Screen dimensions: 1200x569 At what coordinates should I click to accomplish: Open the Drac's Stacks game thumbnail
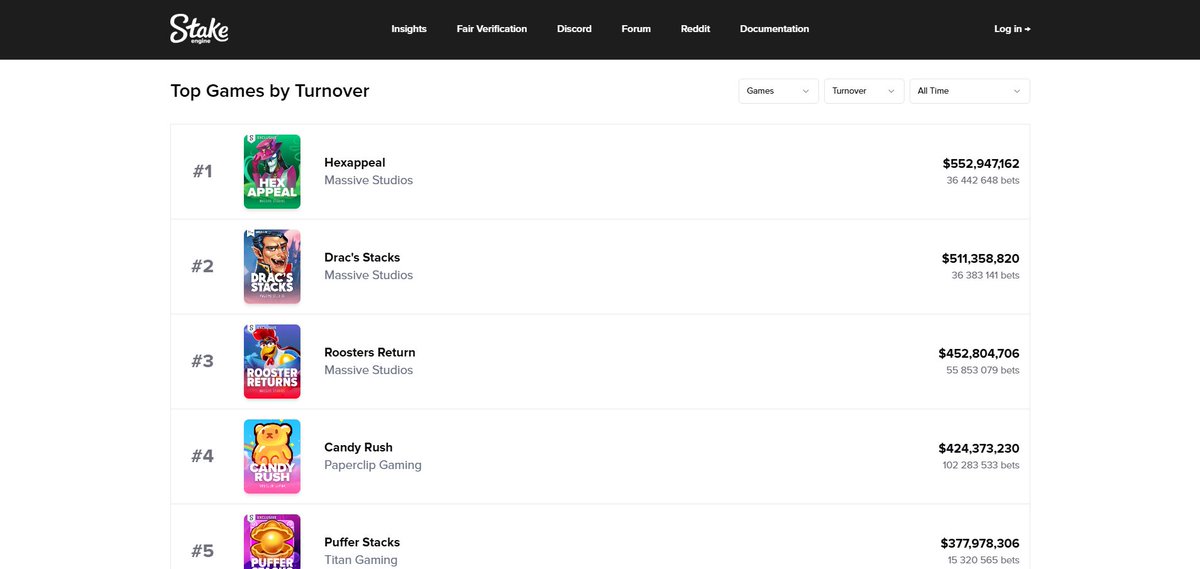(272, 267)
